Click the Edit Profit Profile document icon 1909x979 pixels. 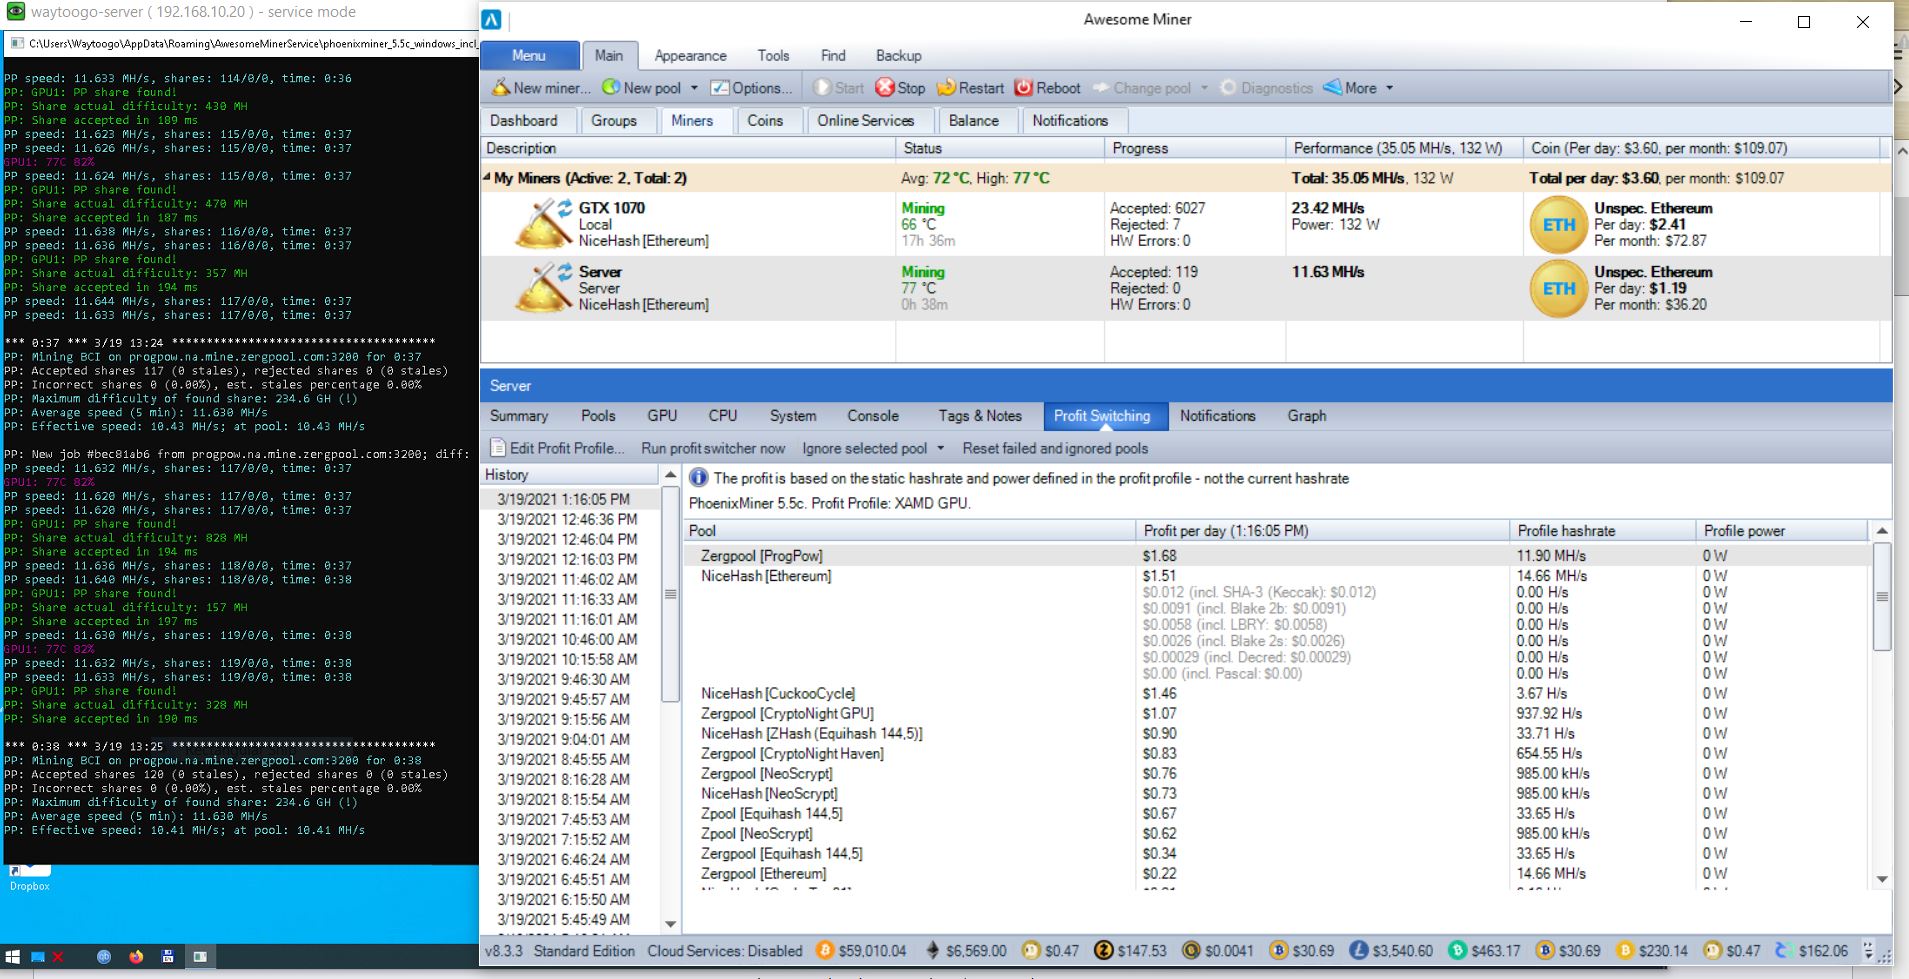tap(498, 448)
